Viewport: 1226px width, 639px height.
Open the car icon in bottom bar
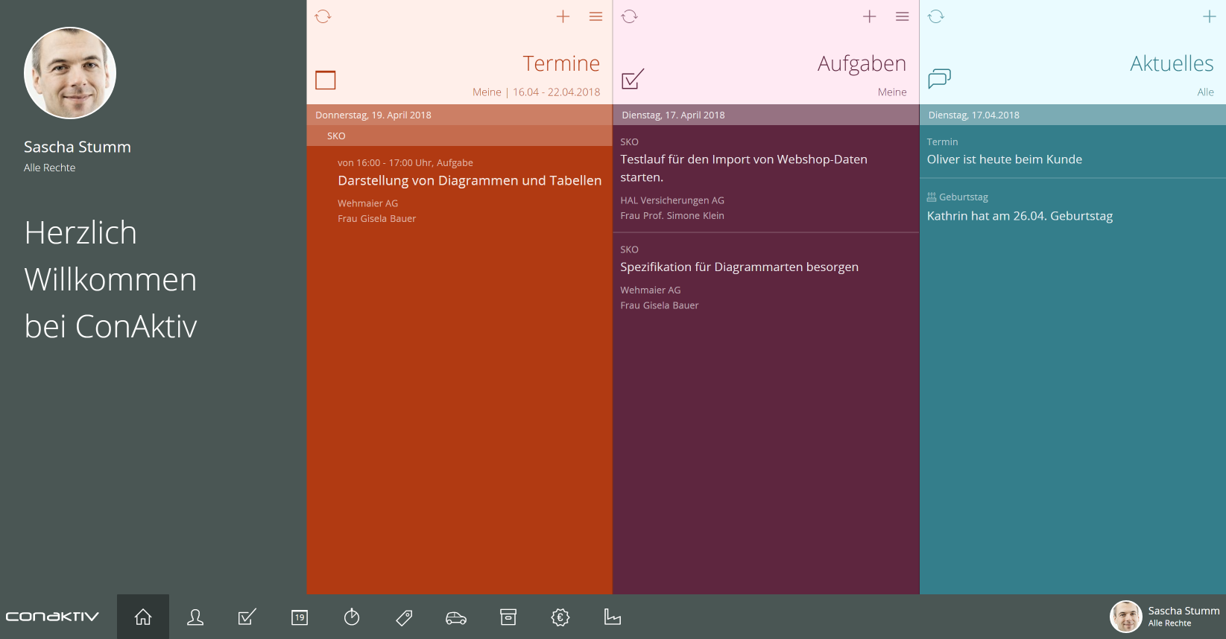point(456,617)
